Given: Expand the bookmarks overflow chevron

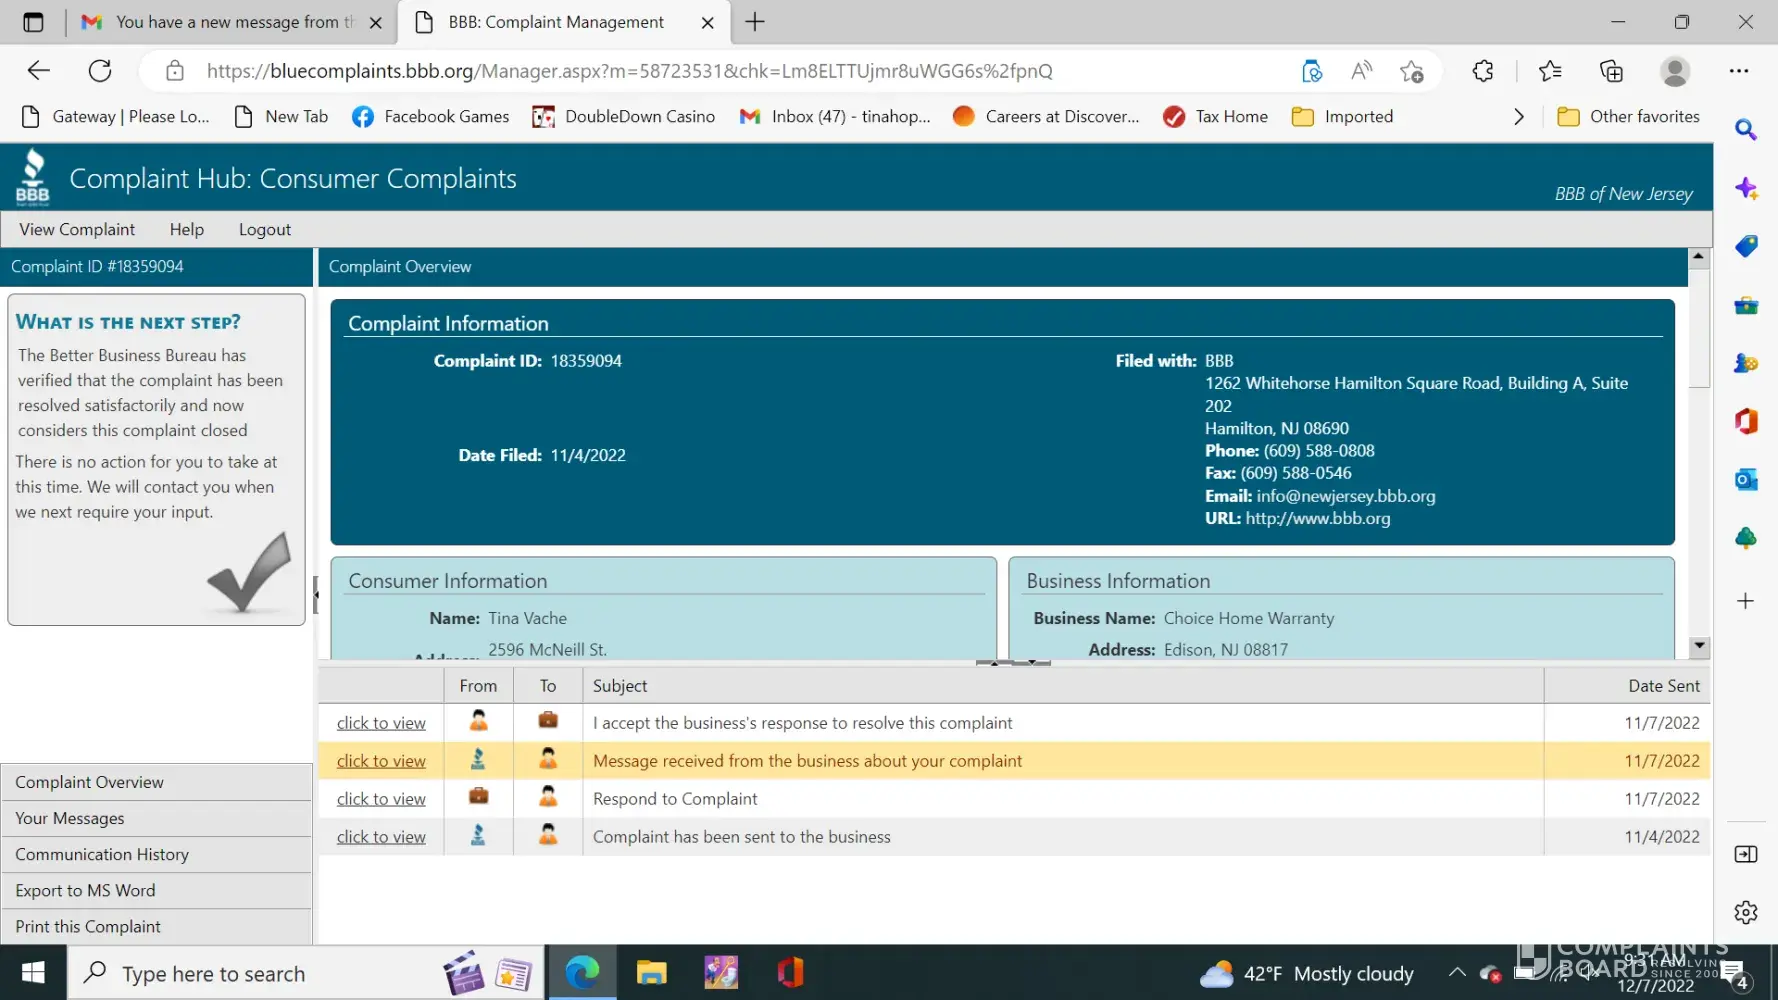Looking at the screenshot, I should point(1519,117).
